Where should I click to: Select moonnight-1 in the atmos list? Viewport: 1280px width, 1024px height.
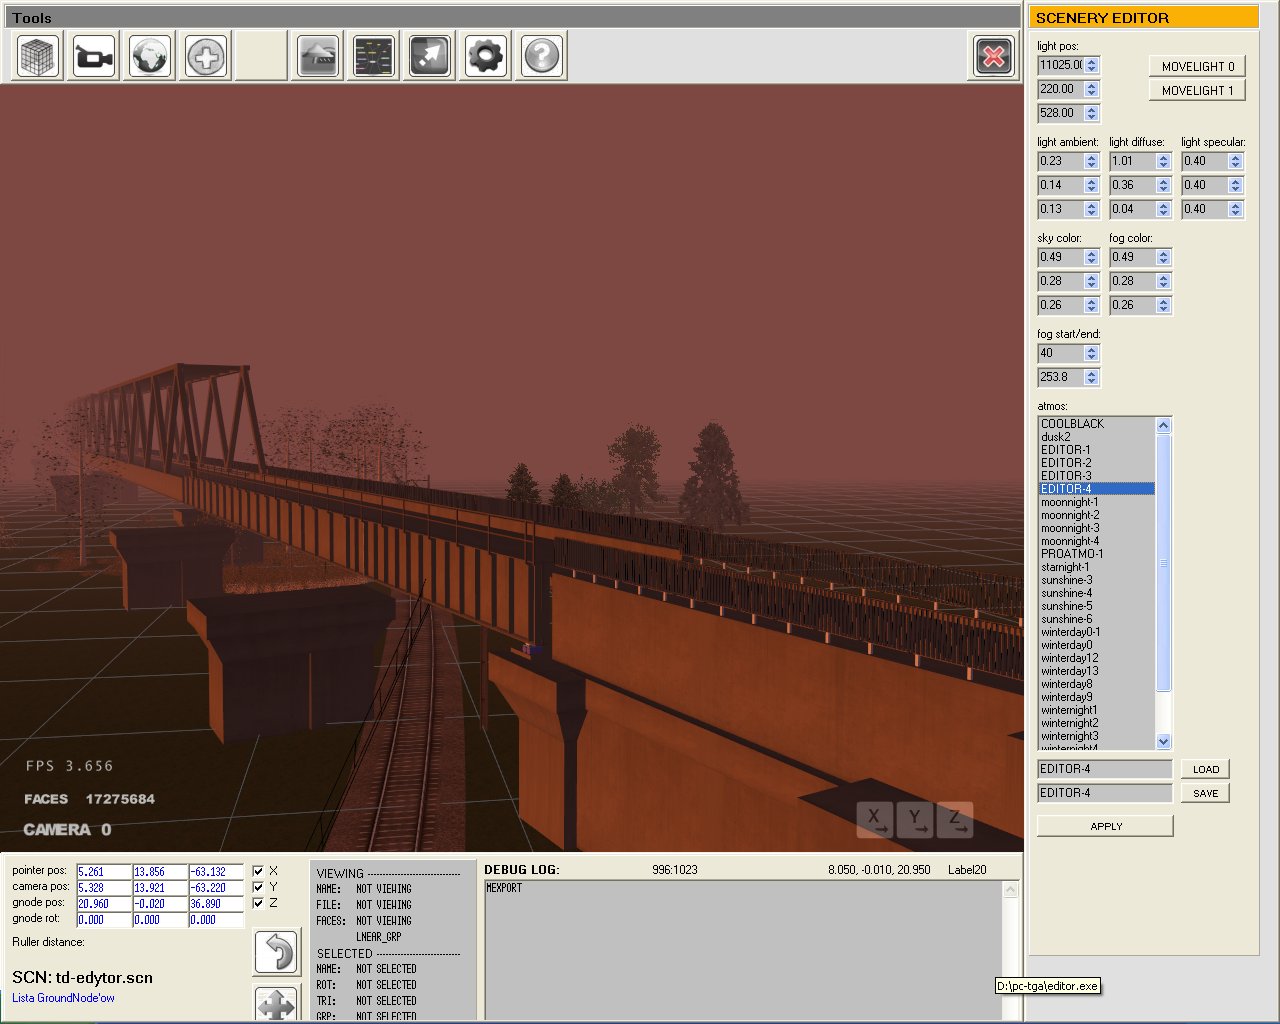[1069, 502]
